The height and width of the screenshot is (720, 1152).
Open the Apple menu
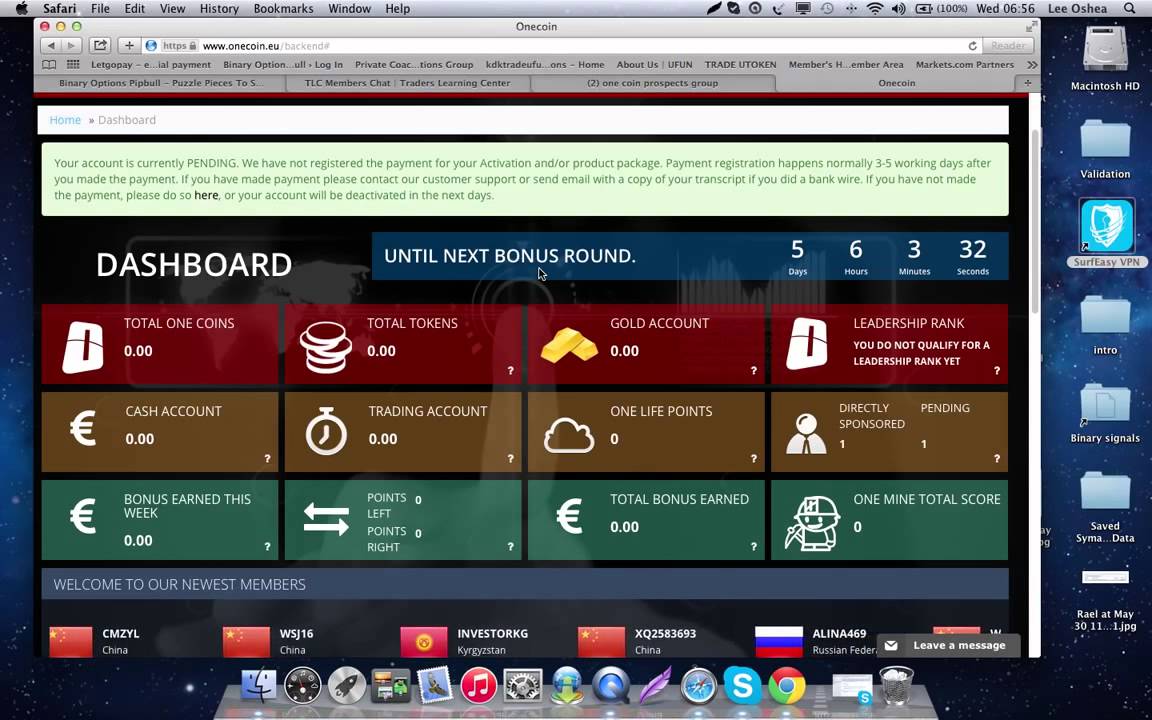(x=21, y=9)
